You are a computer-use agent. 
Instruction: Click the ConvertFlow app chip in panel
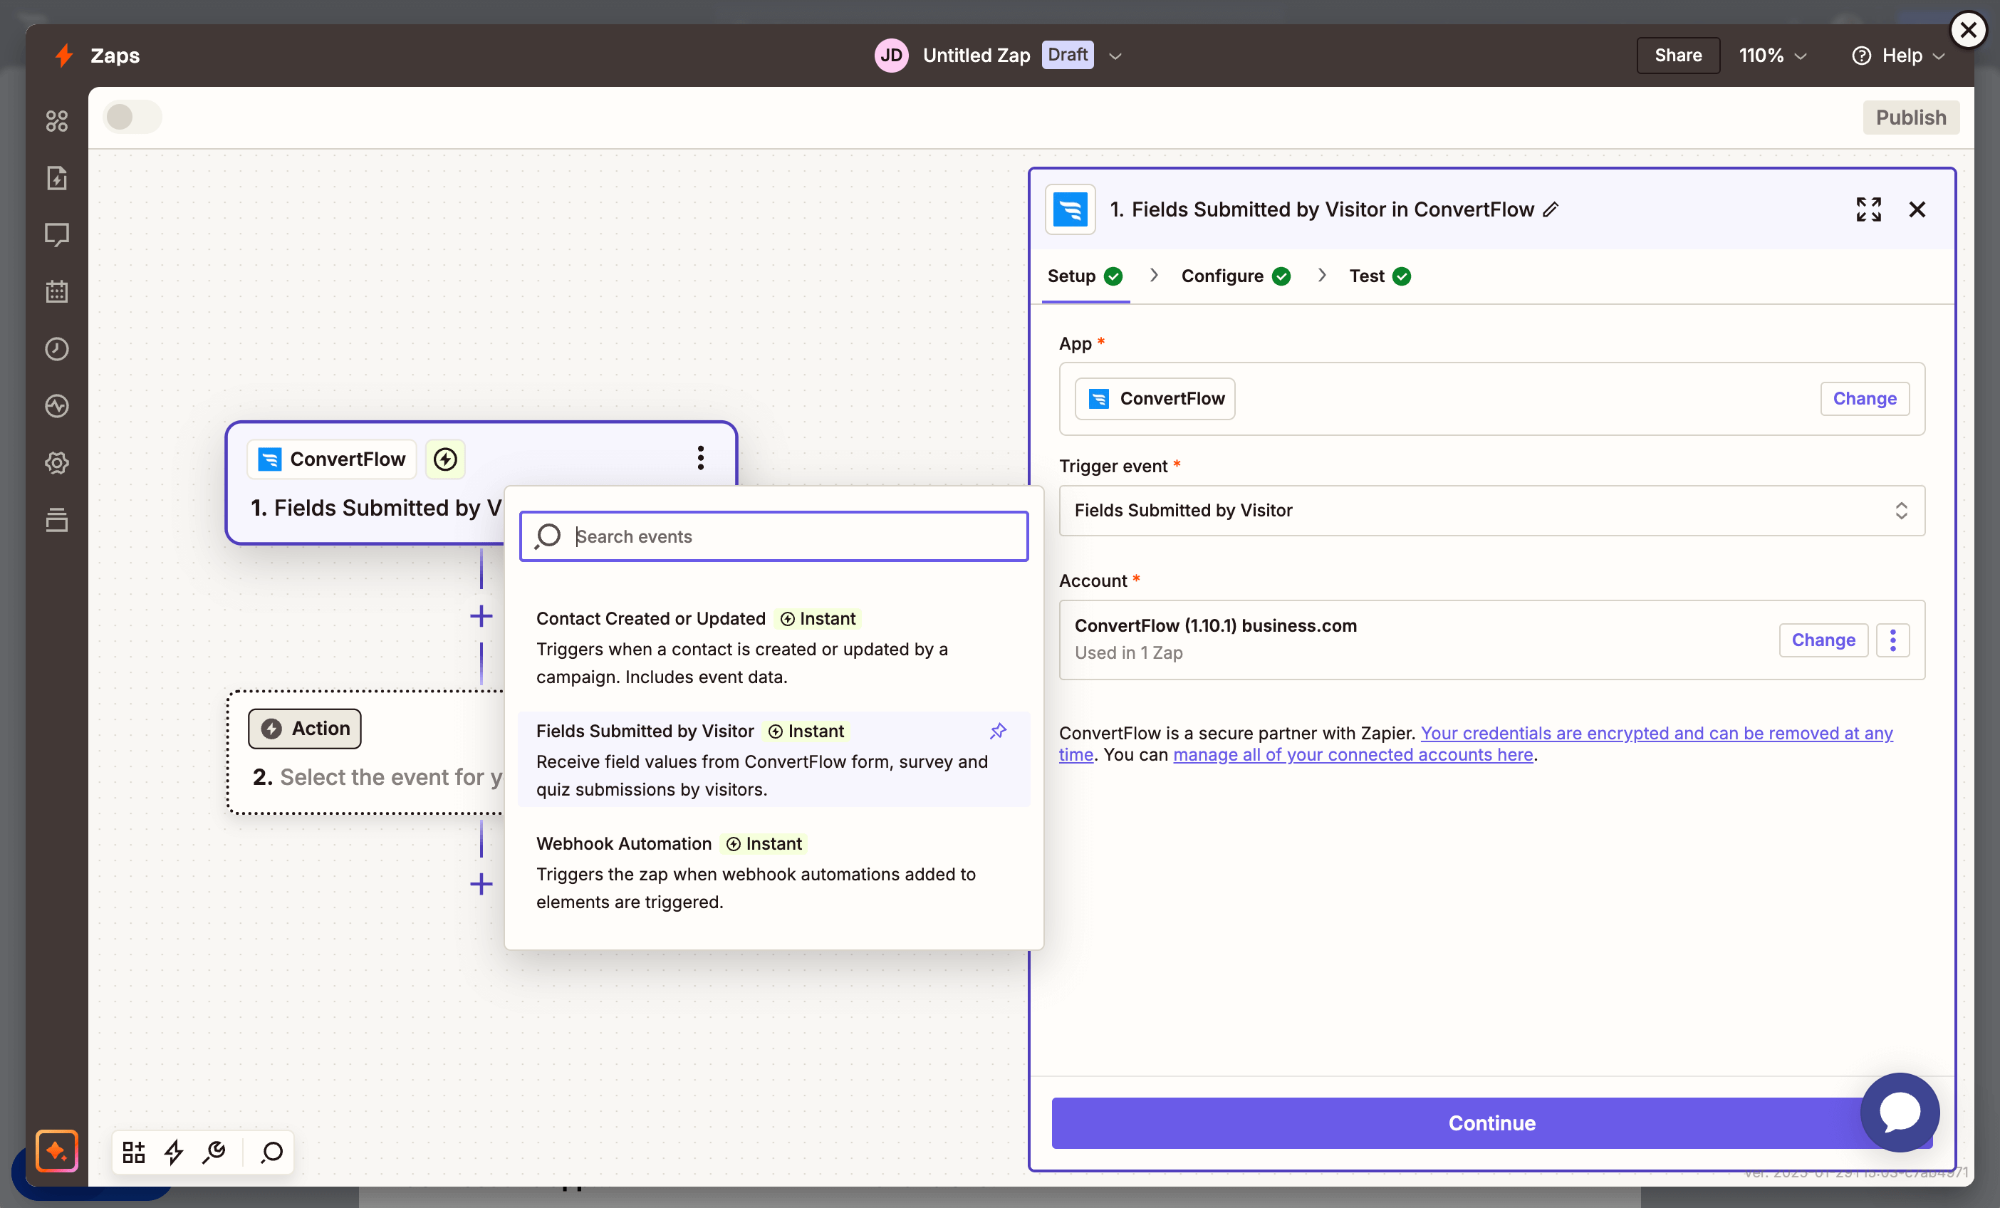(1155, 399)
